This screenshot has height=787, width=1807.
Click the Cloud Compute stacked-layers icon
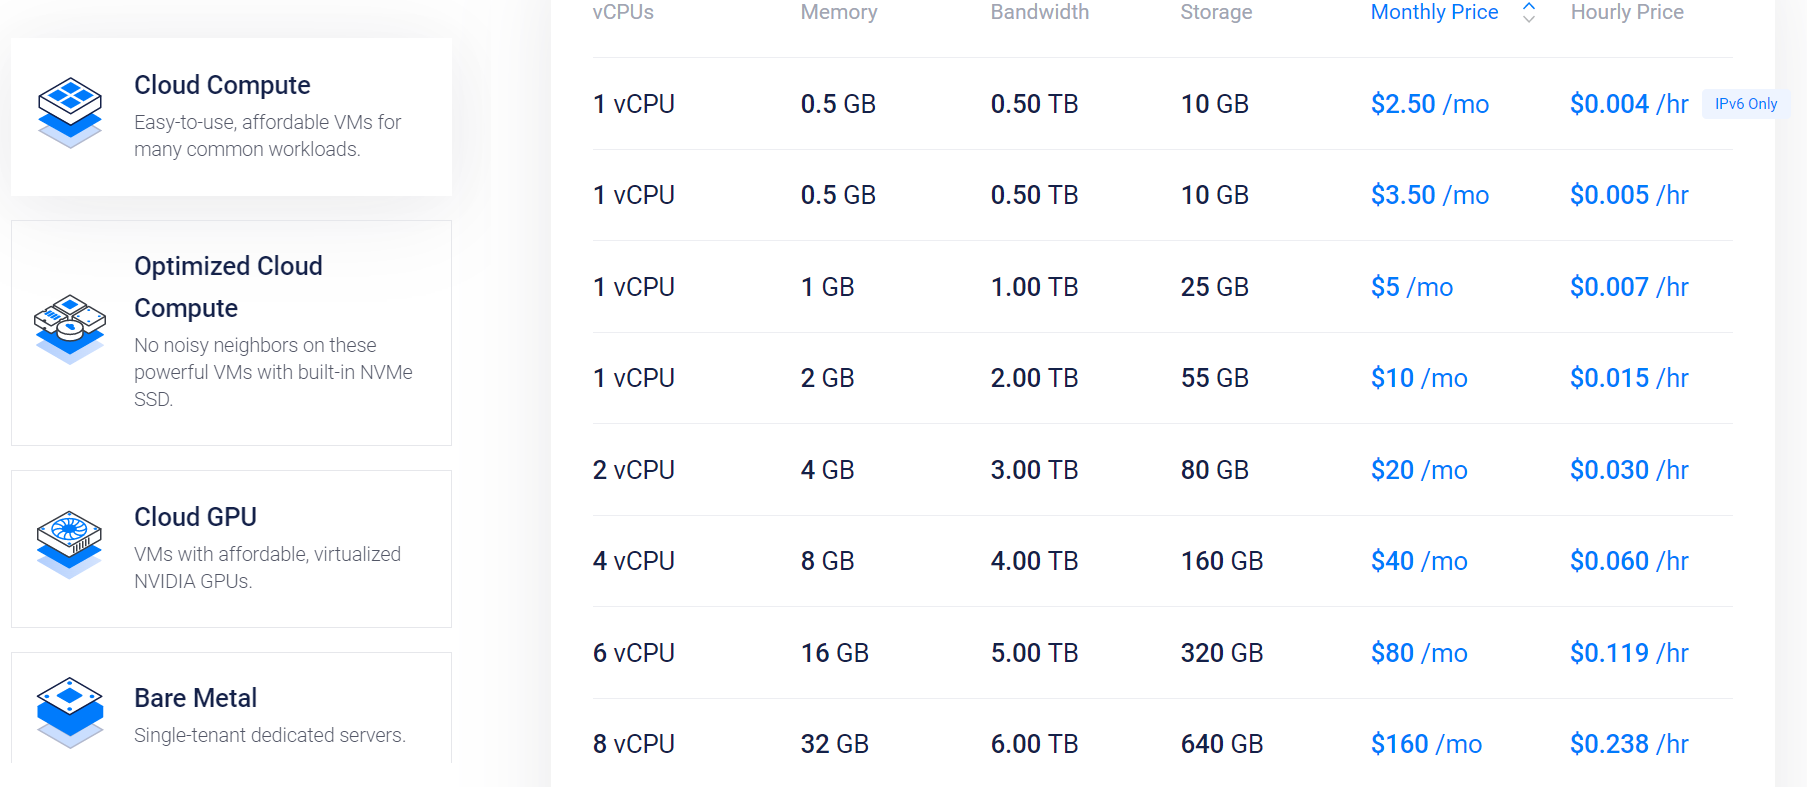pyautogui.click(x=70, y=113)
